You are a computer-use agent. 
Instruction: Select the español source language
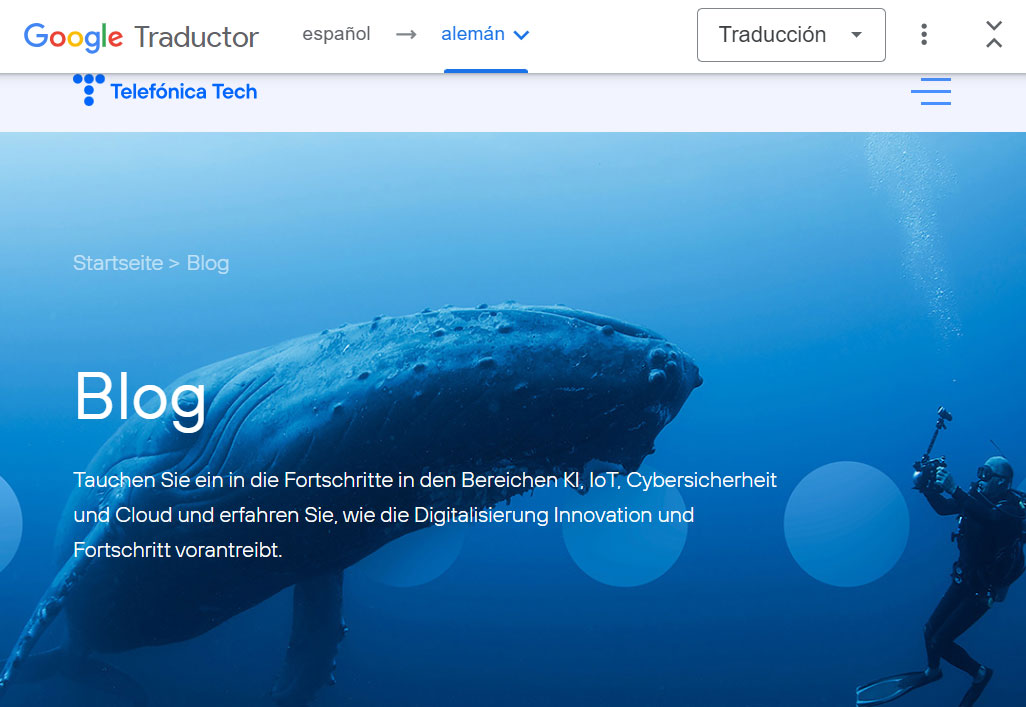click(336, 34)
